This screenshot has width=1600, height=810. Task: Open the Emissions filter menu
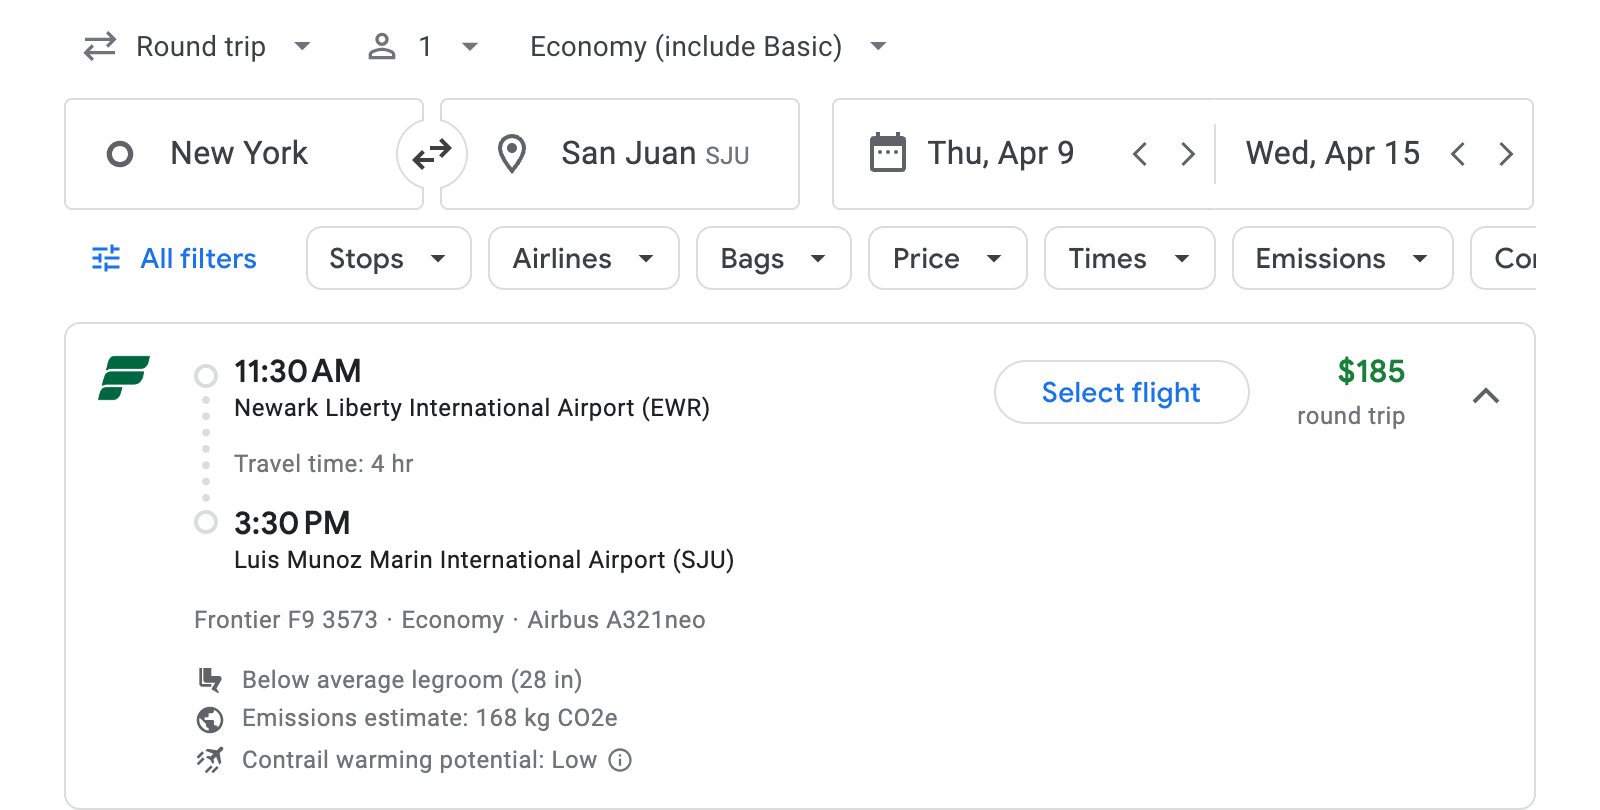point(1341,258)
